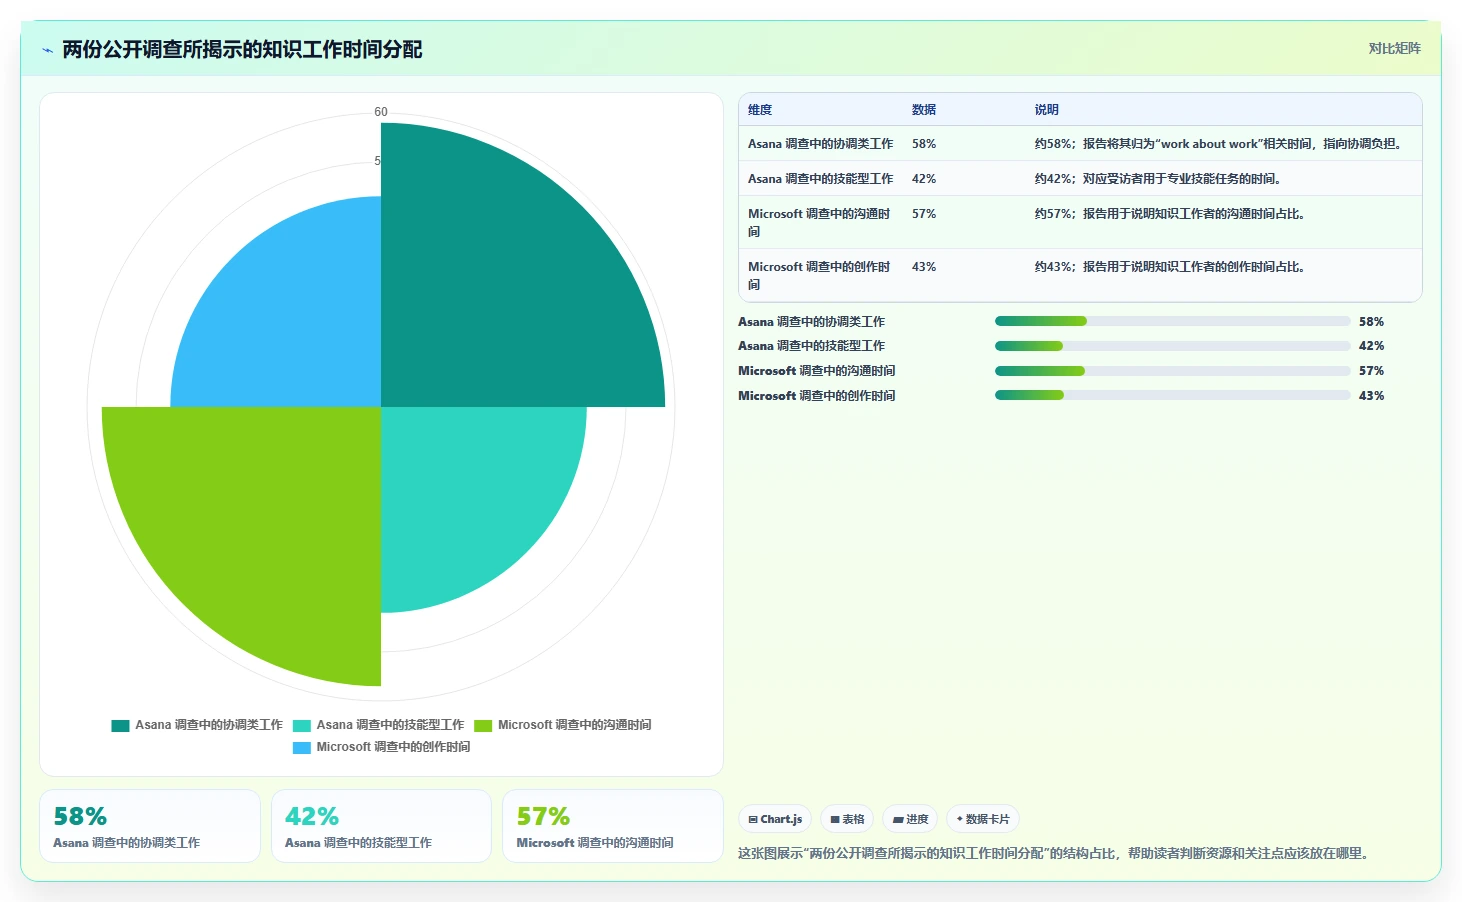Click the dashboard title 两份公开调查所揭示的知识工作时间分配
The width and height of the screenshot is (1462, 902).
tap(242, 49)
